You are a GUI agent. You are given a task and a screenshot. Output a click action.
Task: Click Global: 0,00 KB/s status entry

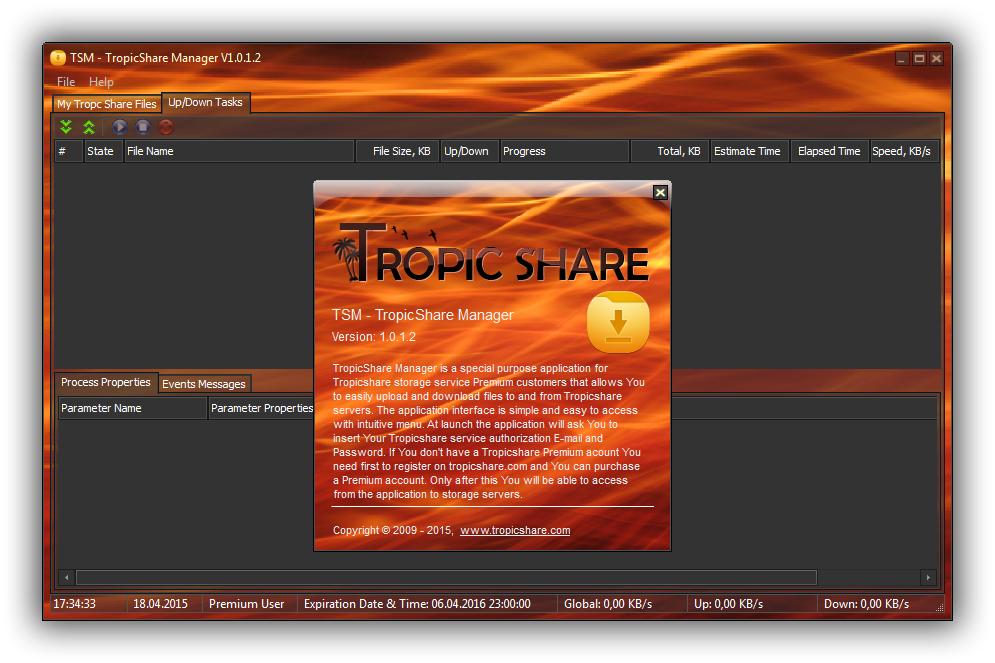tap(608, 604)
